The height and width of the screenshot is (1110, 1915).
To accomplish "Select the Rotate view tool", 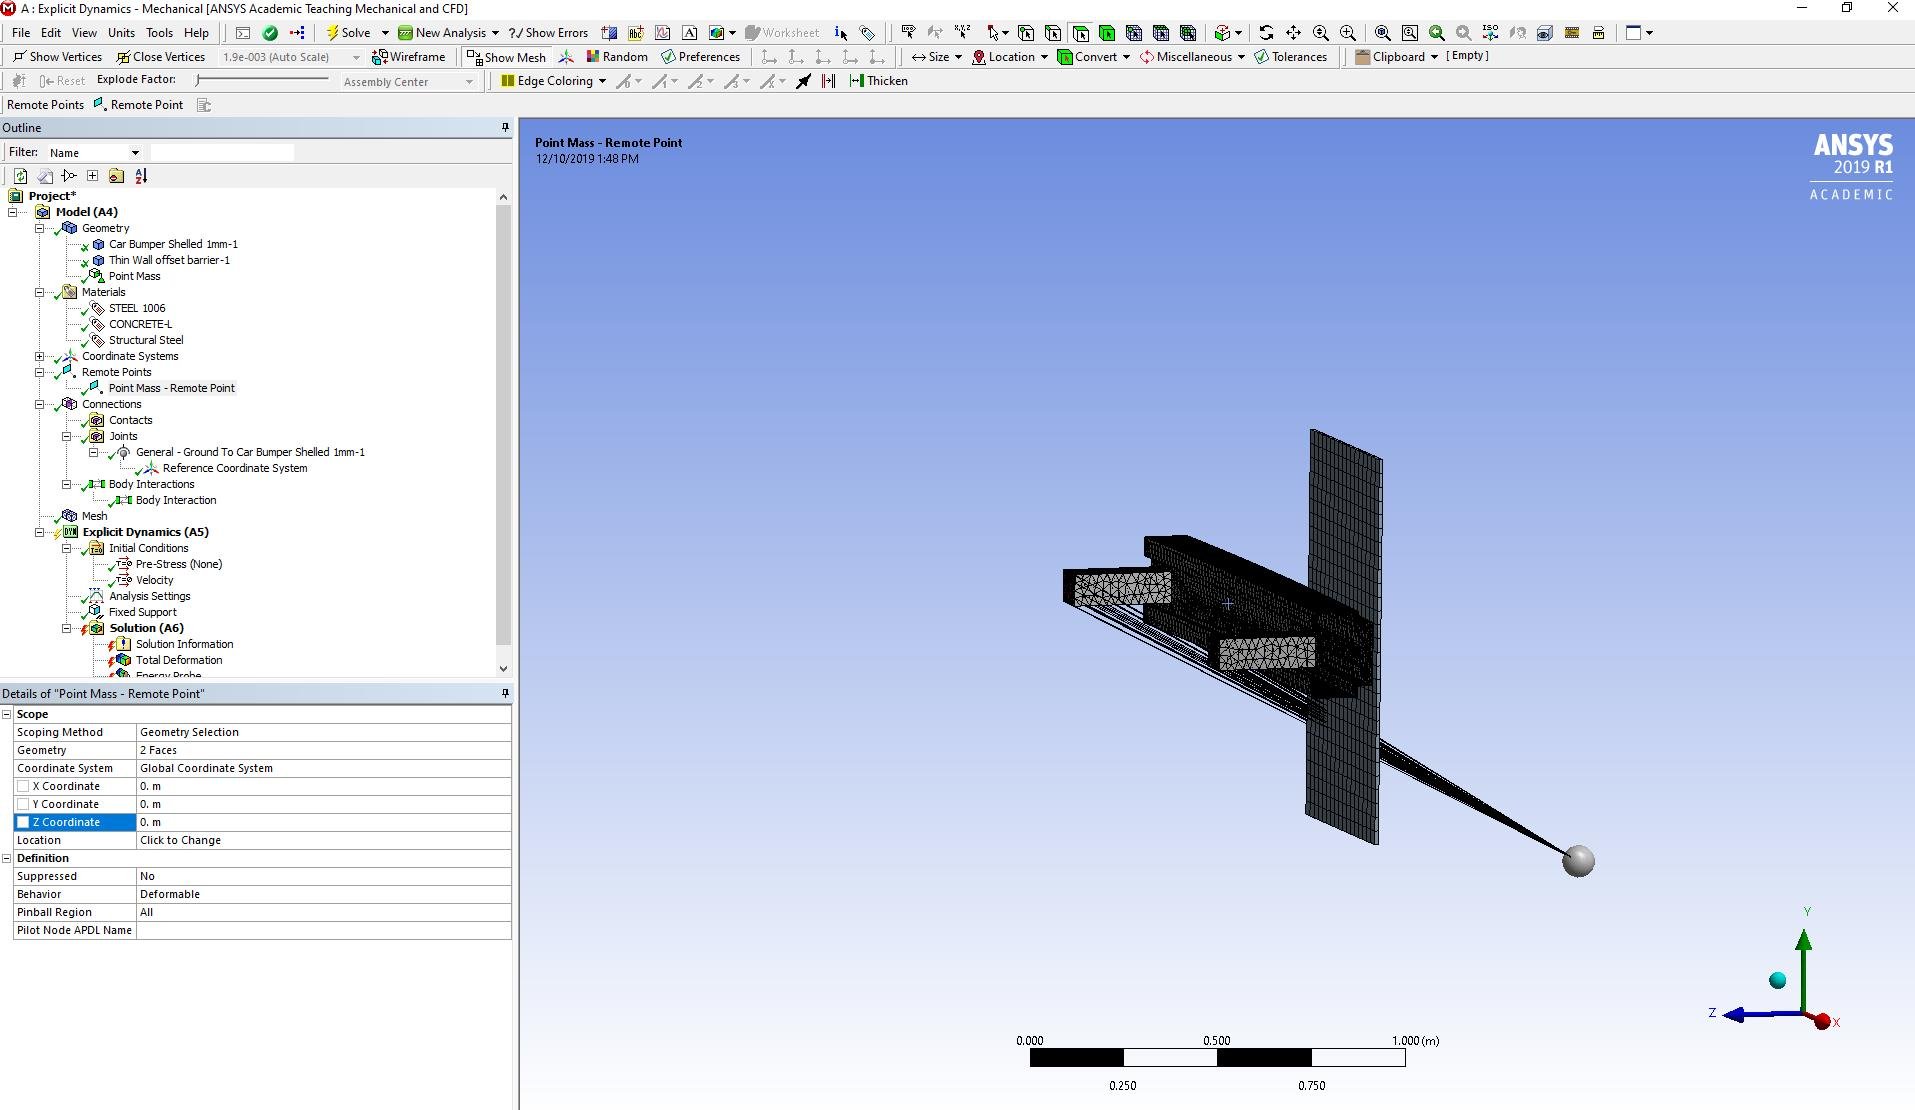I will tap(1266, 33).
